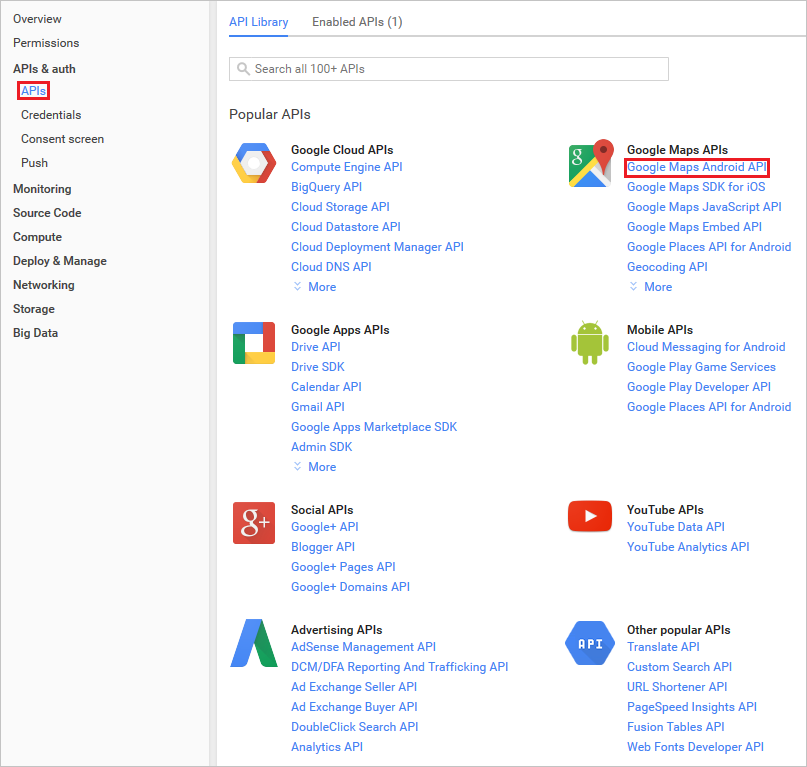This screenshot has height=767, width=807.
Task: Open the Admin SDK link
Action: (x=321, y=447)
